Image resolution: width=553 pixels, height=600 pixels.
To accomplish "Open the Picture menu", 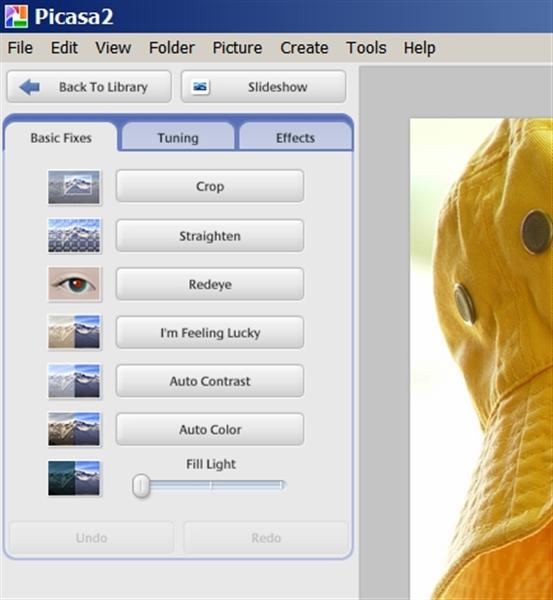I will point(237,48).
